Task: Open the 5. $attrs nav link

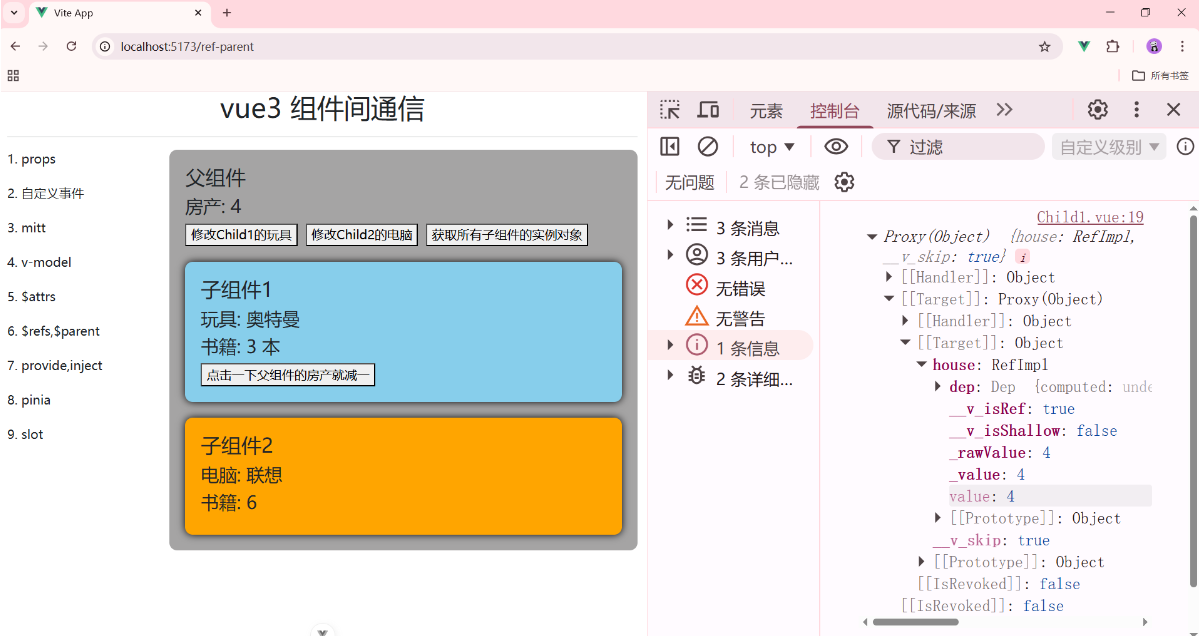Action: tap(31, 297)
